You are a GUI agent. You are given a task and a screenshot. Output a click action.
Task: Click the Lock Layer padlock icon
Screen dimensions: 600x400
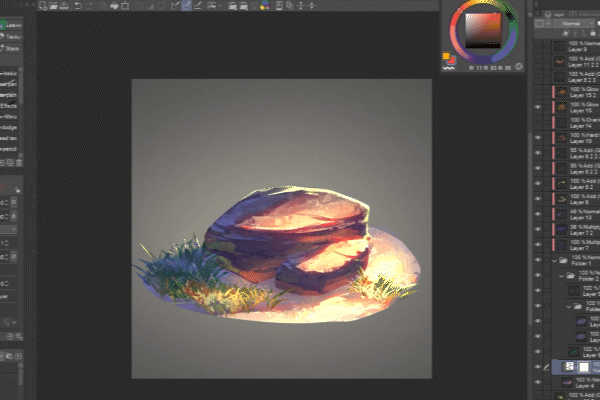point(593,34)
